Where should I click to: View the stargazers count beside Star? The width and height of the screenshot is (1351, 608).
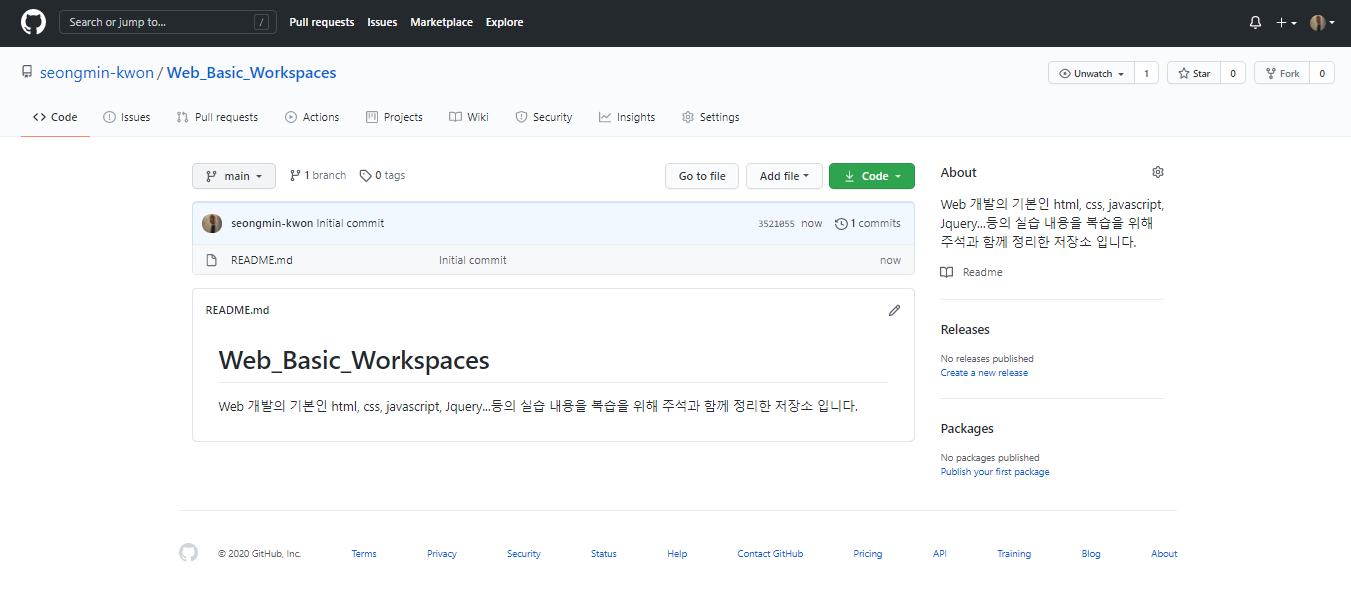[1233, 73]
